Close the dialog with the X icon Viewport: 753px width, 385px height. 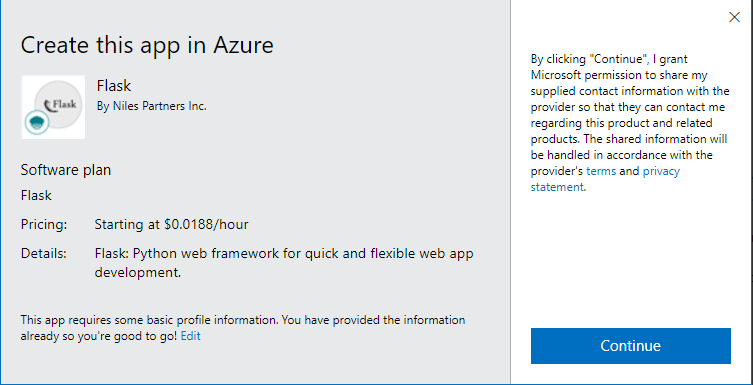pyautogui.click(x=734, y=17)
